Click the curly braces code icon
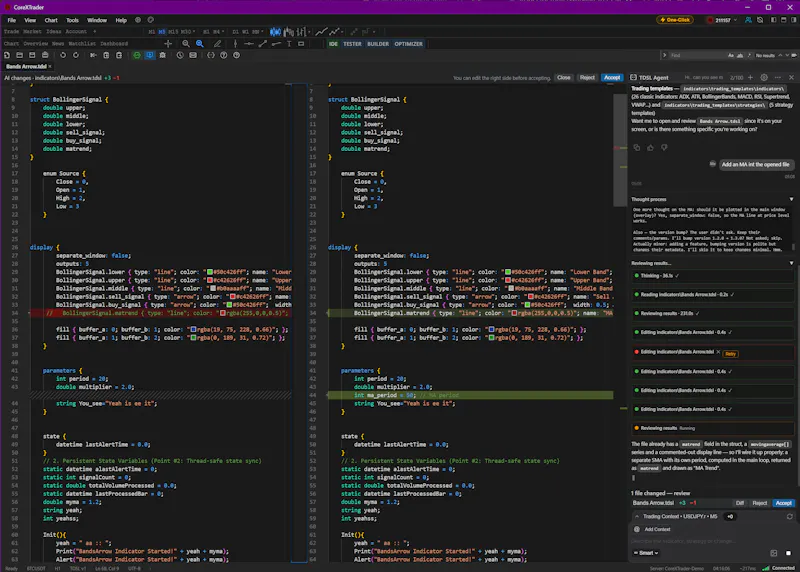800x572 pixels. pos(211,55)
